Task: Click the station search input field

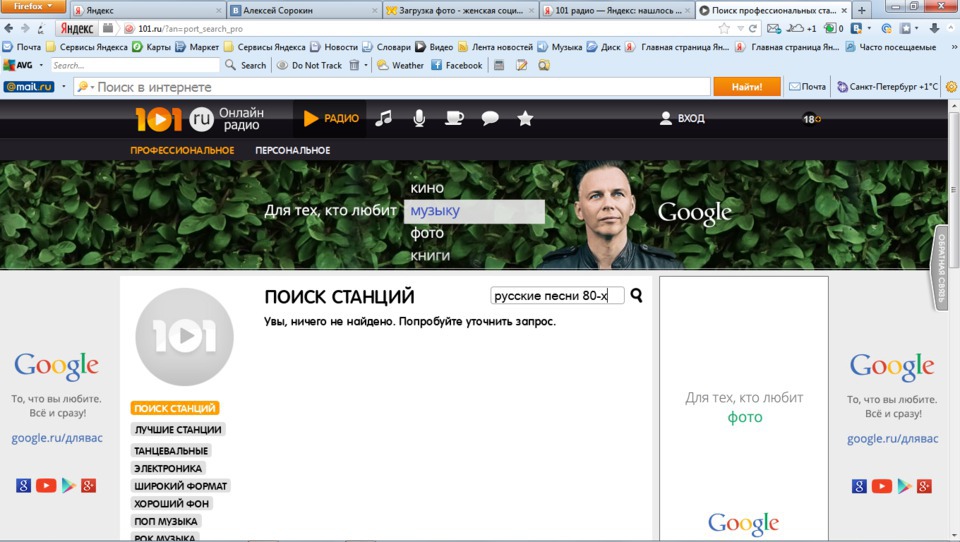Action: pyautogui.click(x=557, y=295)
